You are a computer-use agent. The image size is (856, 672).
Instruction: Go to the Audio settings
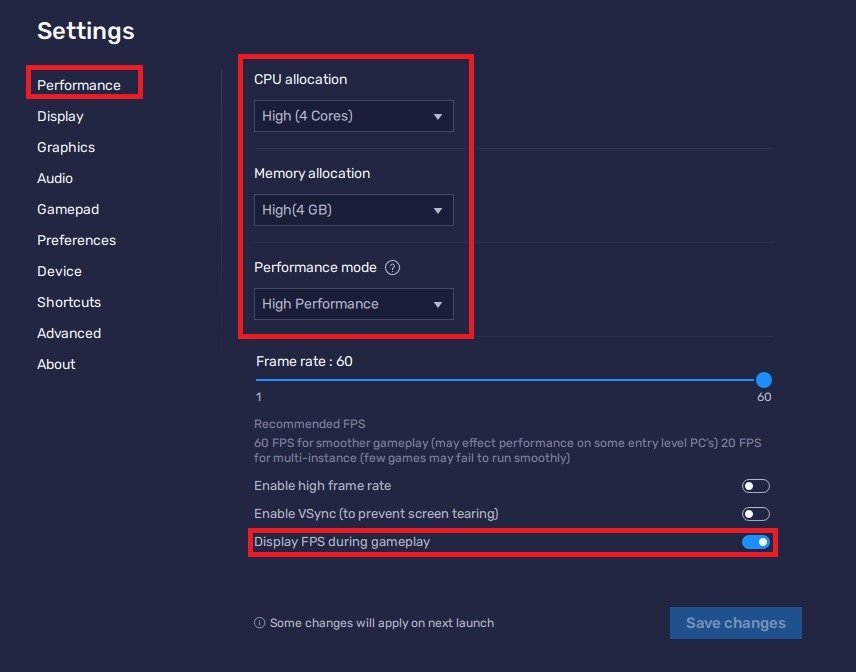point(55,178)
